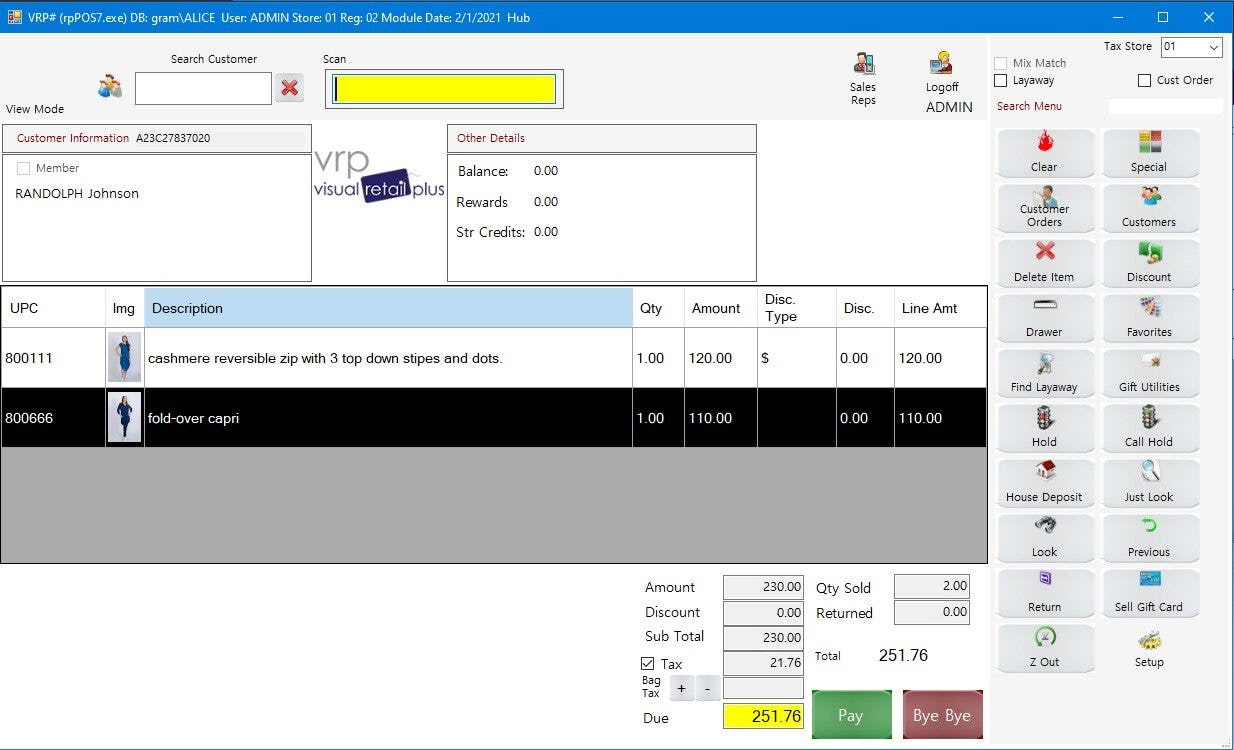Open the Tax Store dropdown

pyautogui.click(x=1192, y=47)
